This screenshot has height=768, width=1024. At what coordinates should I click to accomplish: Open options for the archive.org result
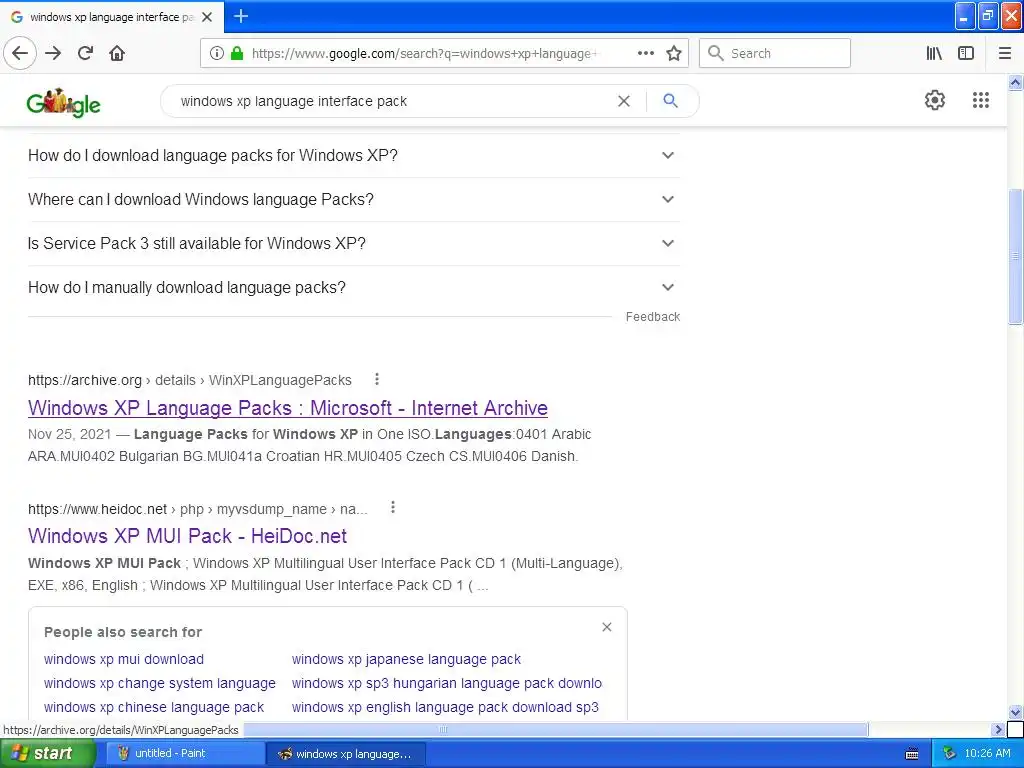377,379
